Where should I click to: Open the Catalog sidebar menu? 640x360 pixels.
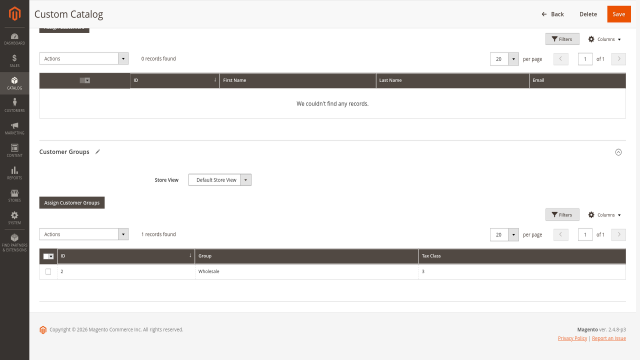14,83
